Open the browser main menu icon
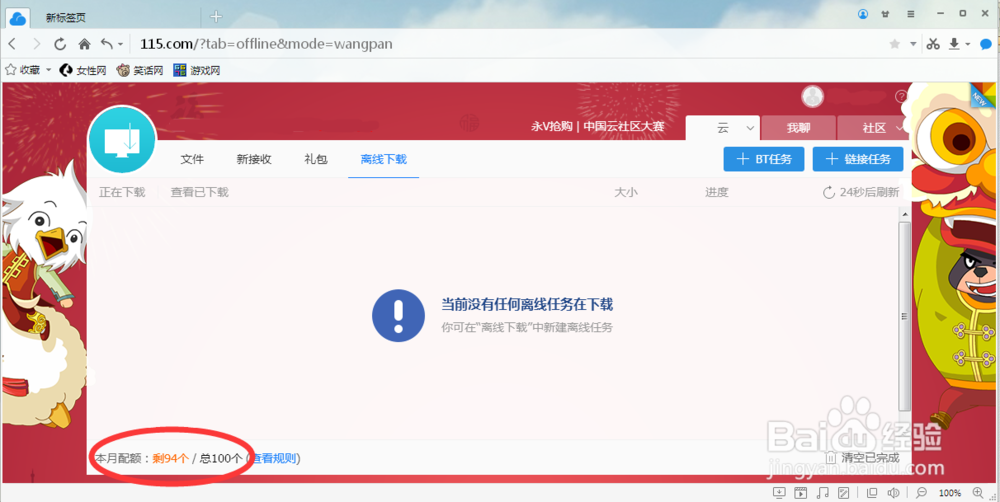The width and height of the screenshot is (1000, 502). [x=911, y=13]
